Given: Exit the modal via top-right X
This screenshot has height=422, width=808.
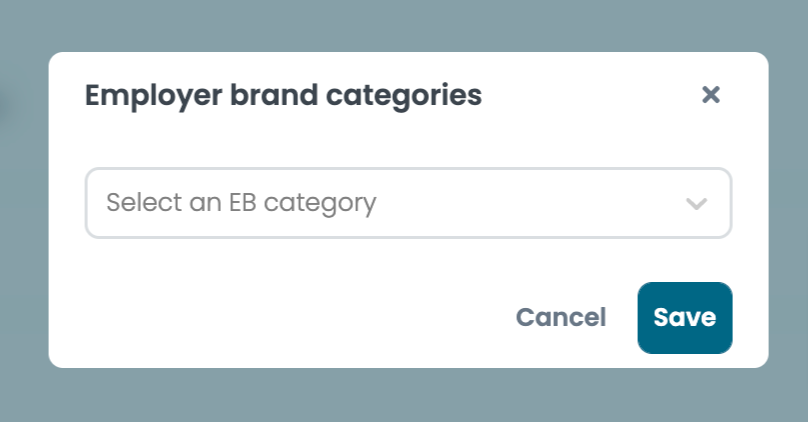Looking at the screenshot, I should (x=711, y=95).
